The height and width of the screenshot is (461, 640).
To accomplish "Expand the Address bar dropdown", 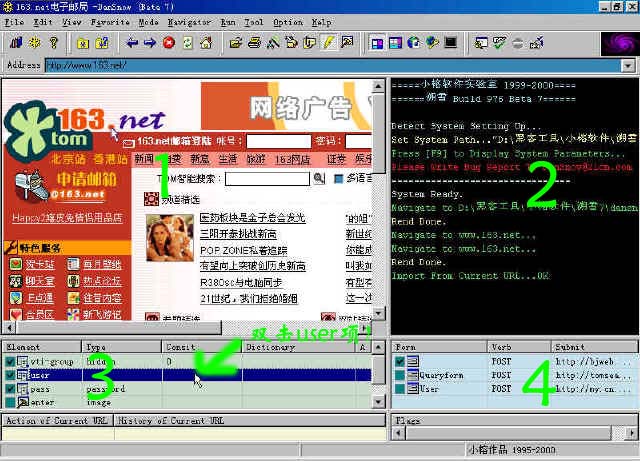I will click(x=628, y=65).
